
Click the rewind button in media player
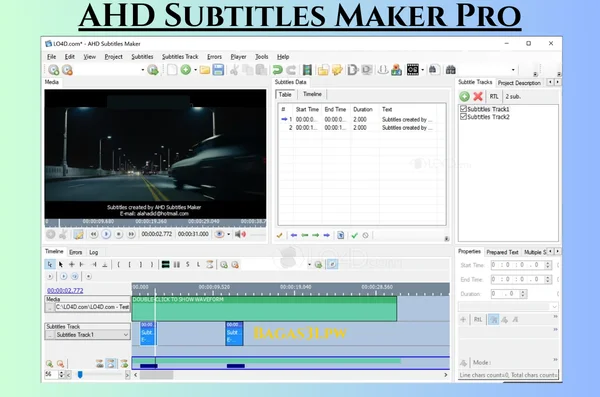[94, 234]
